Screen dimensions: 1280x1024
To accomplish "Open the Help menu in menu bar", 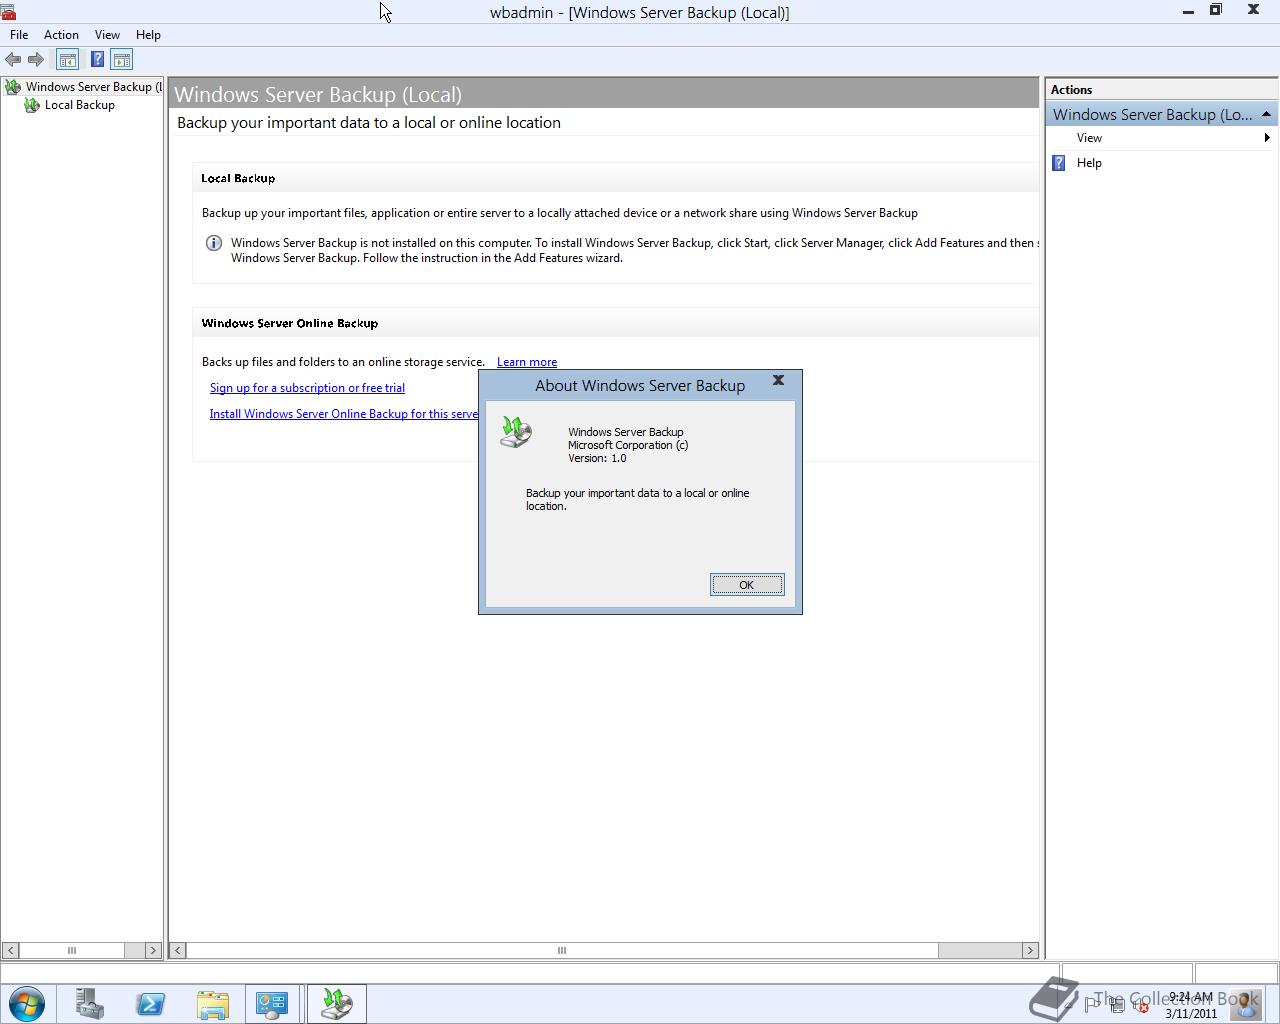I will [148, 35].
